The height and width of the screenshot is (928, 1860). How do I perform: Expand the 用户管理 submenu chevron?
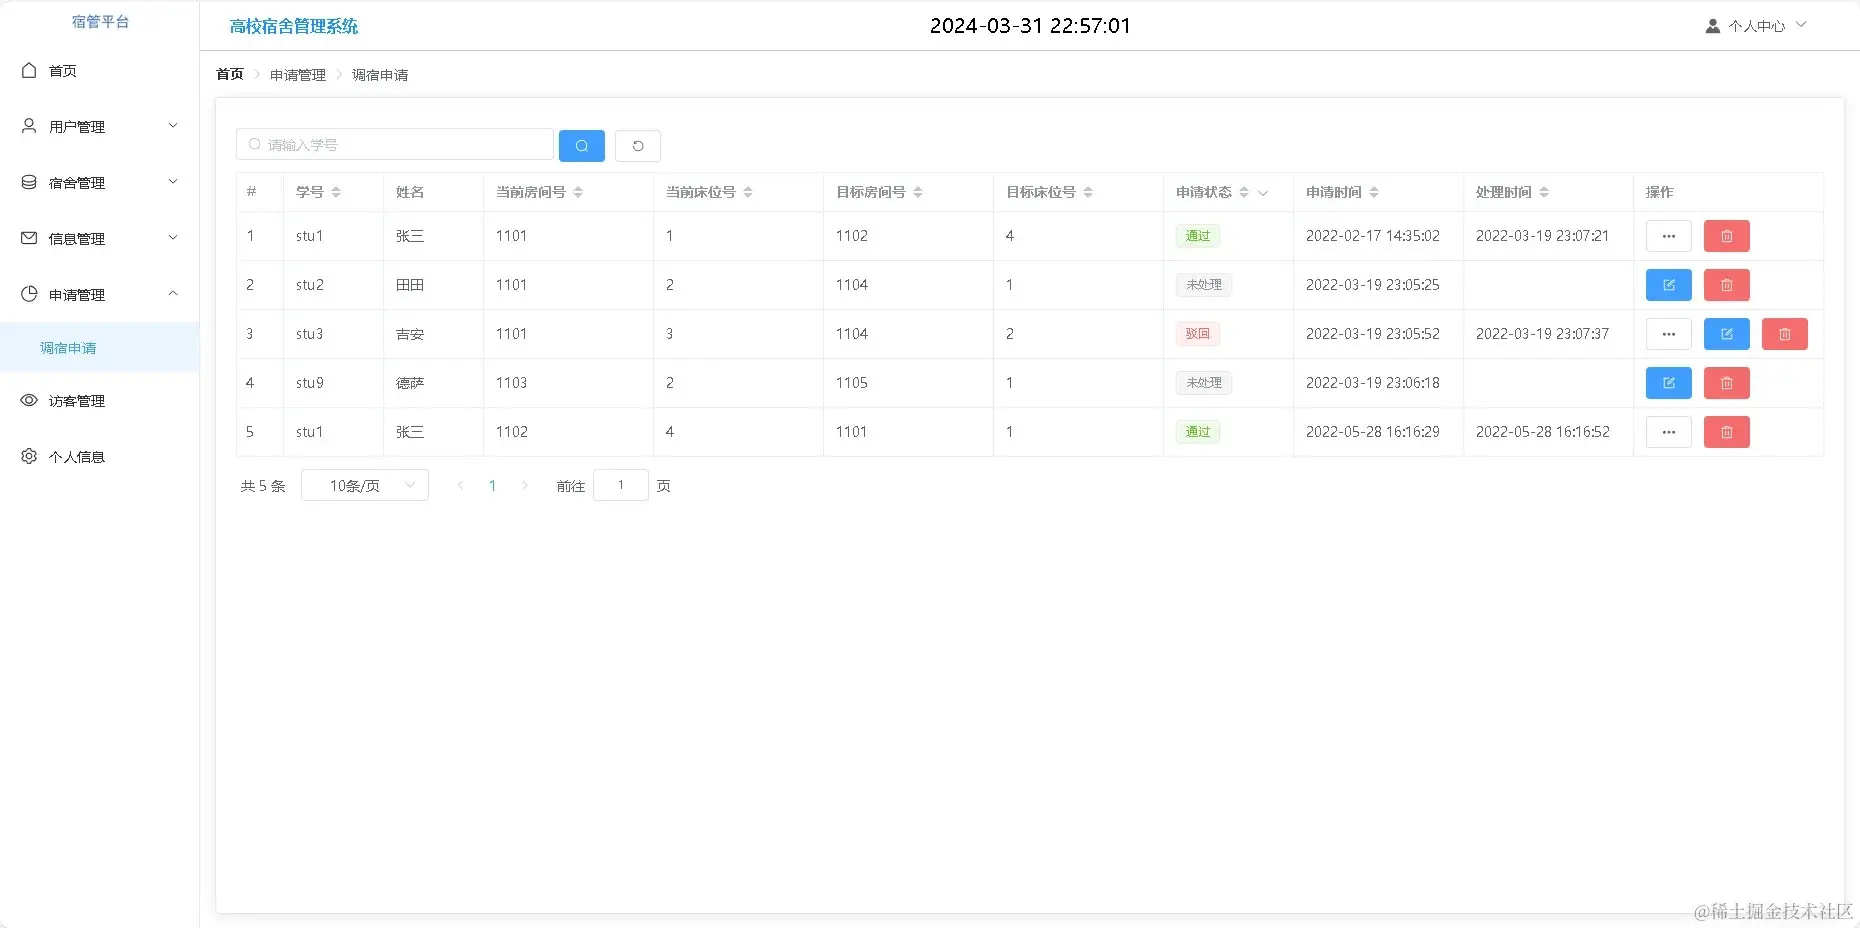click(173, 126)
